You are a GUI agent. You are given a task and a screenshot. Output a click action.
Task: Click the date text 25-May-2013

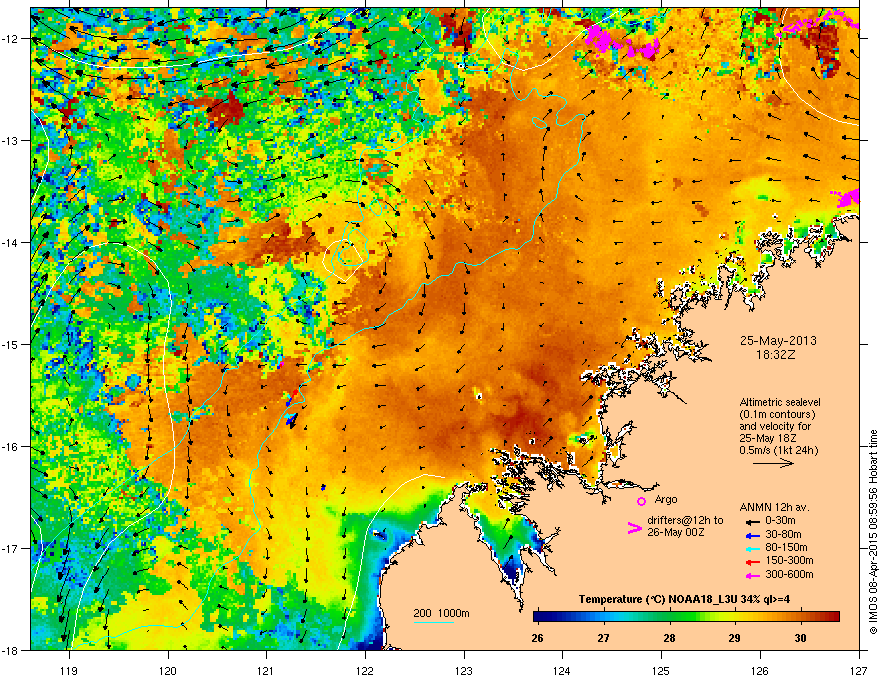click(778, 341)
